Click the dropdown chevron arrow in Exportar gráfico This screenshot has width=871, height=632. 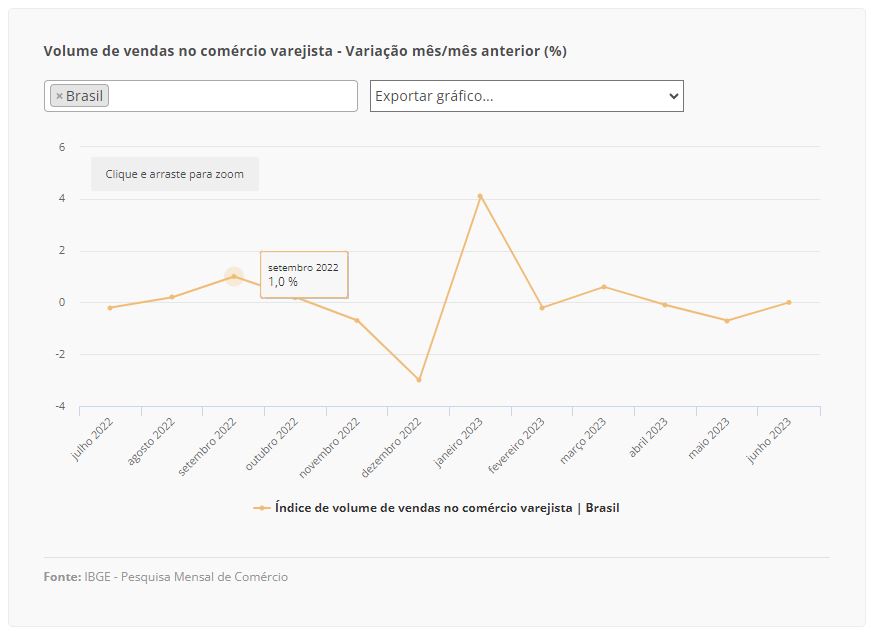(673, 96)
